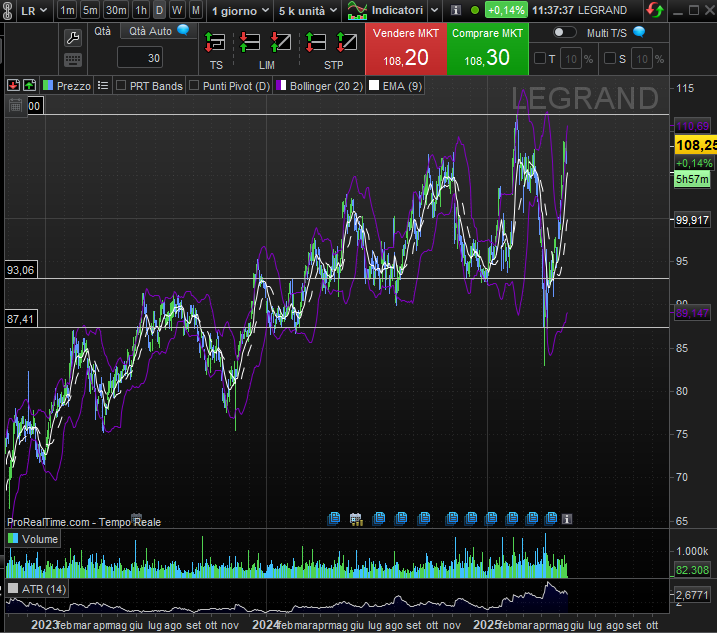This screenshot has width=717, height=633.
Task: Switch to the Qtà Auto tab
Action: 158,31
